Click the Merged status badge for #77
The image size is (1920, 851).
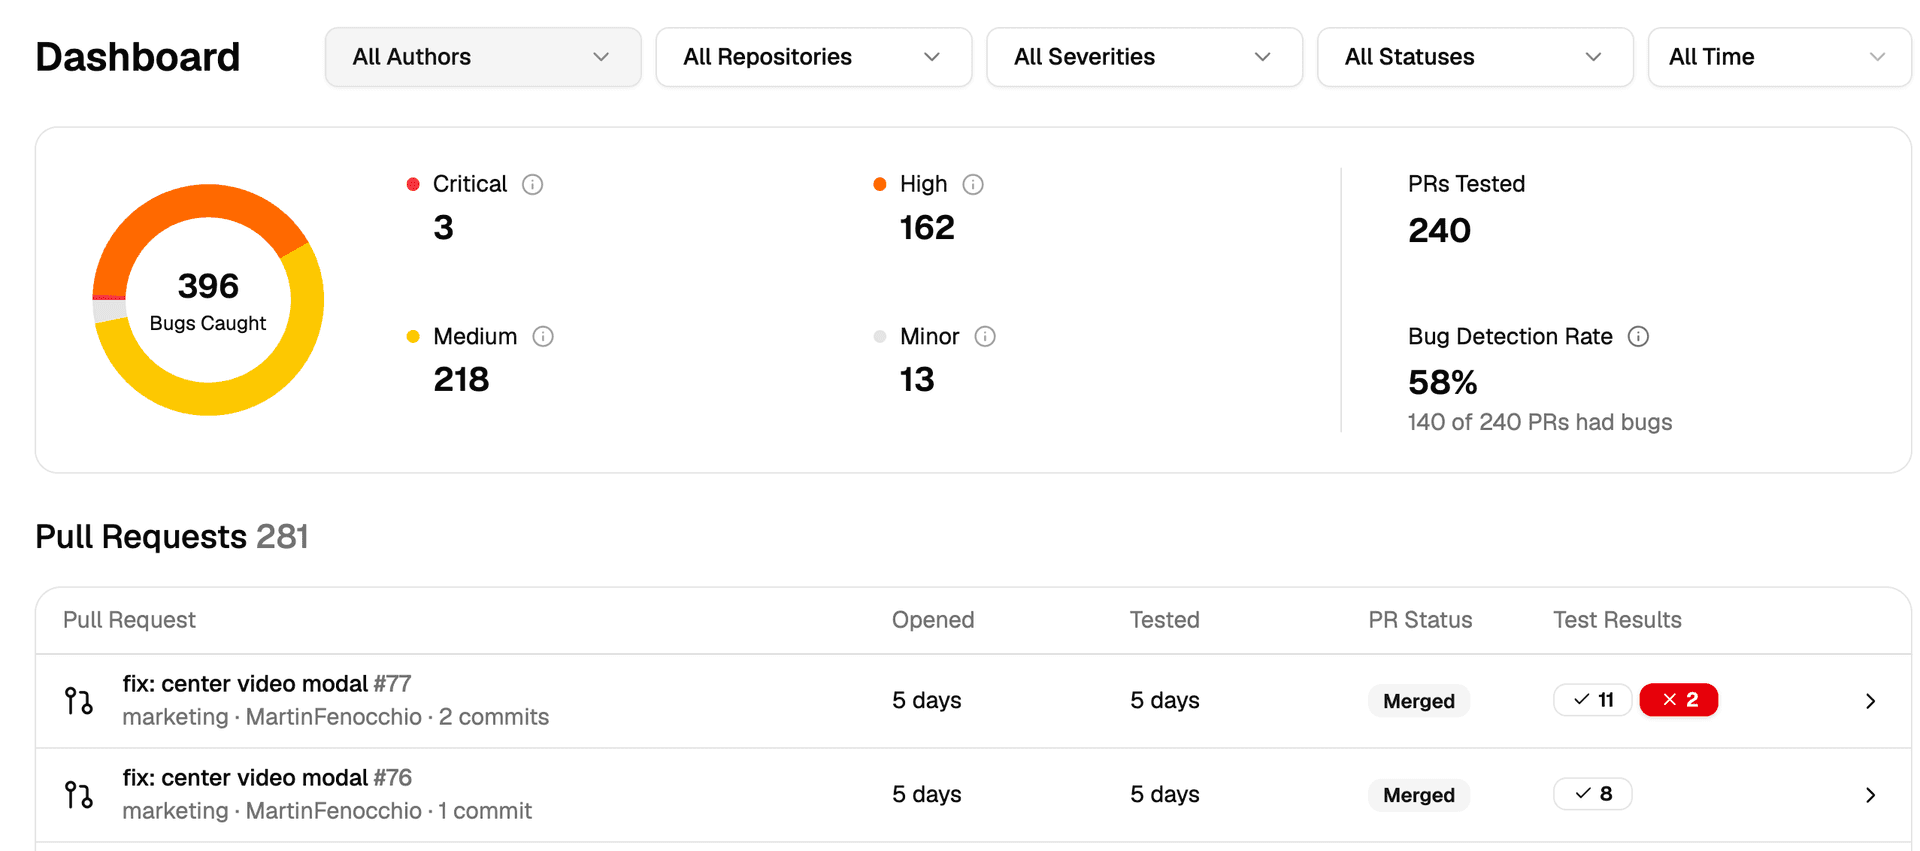(1419, 701)
